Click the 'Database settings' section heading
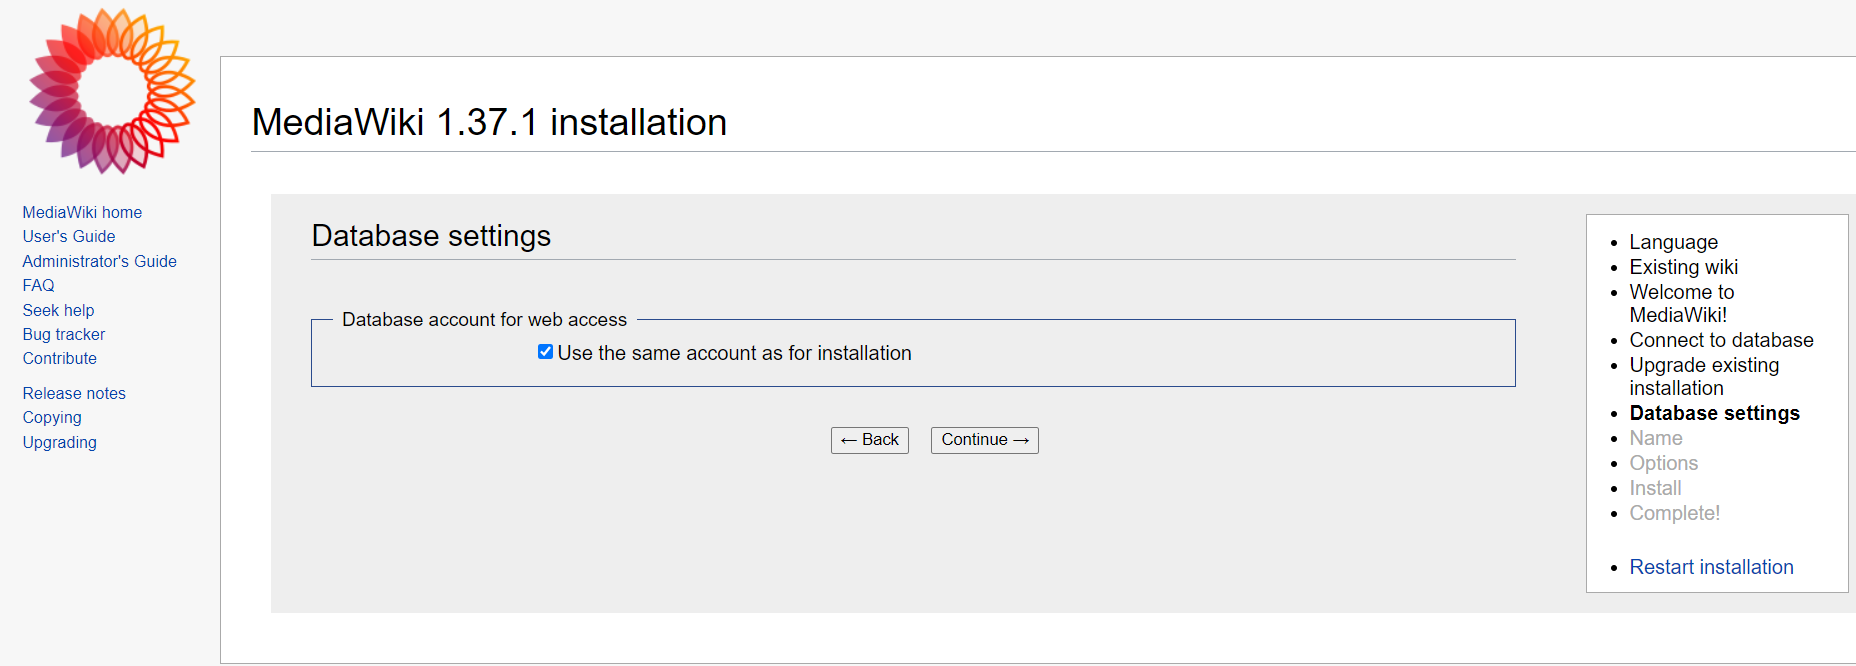 pyautogui.click(x=431, y=236)
